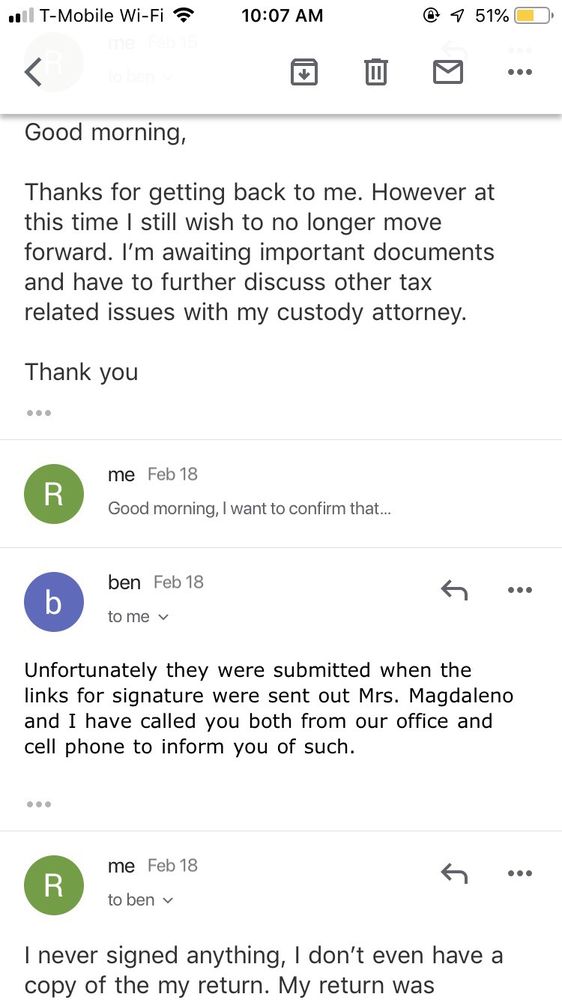Mark as unread with the envelope icon
The width and height of the screenshot is (562, 1000).
pos(448,72)
